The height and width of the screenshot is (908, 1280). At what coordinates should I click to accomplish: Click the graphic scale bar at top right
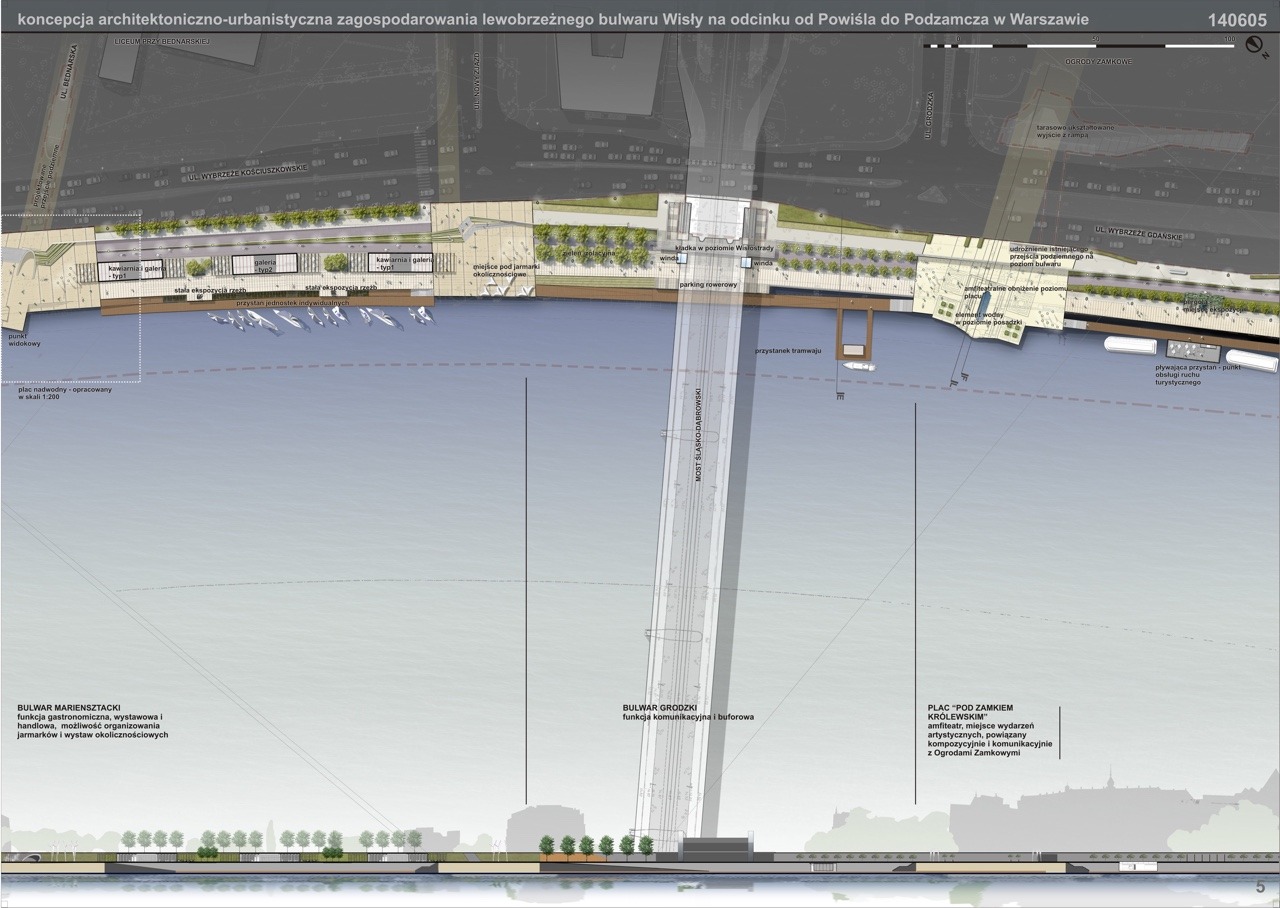[x=1078, y=44]
